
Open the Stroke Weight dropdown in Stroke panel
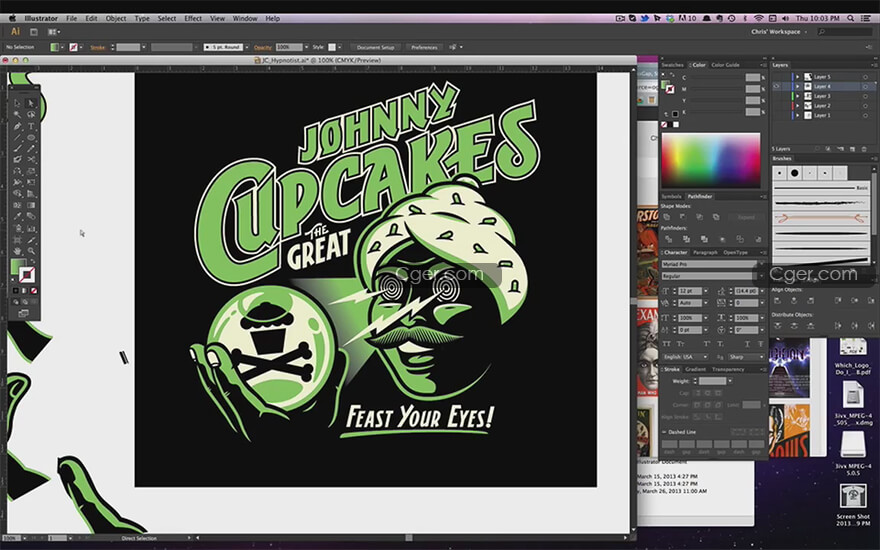tap(730, 381)
